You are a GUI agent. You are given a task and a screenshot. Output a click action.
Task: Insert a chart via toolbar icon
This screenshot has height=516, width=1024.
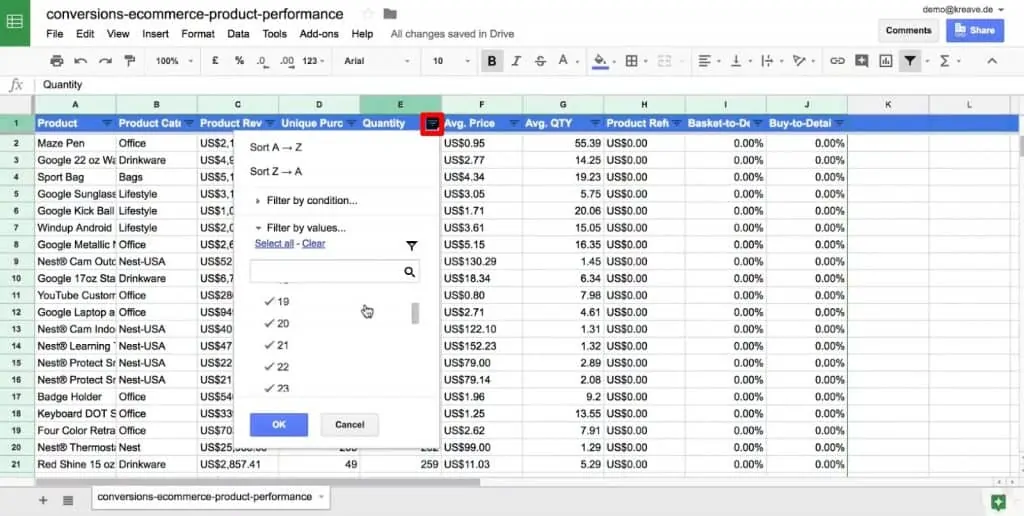[x=886, y=61]
